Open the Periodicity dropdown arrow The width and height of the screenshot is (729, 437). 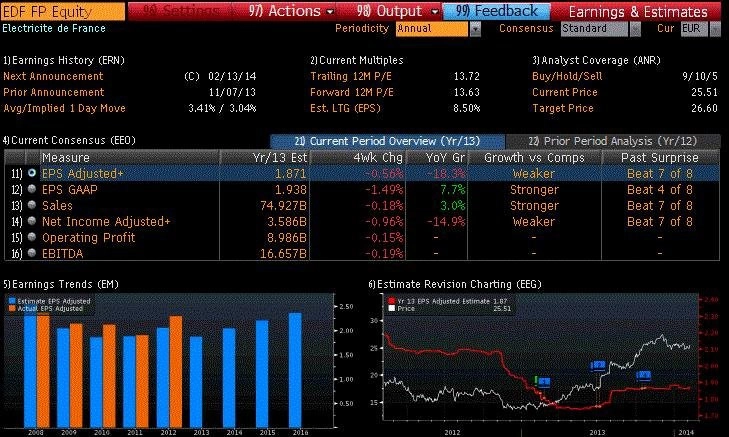pyautogui.click(x=475, y=29)
